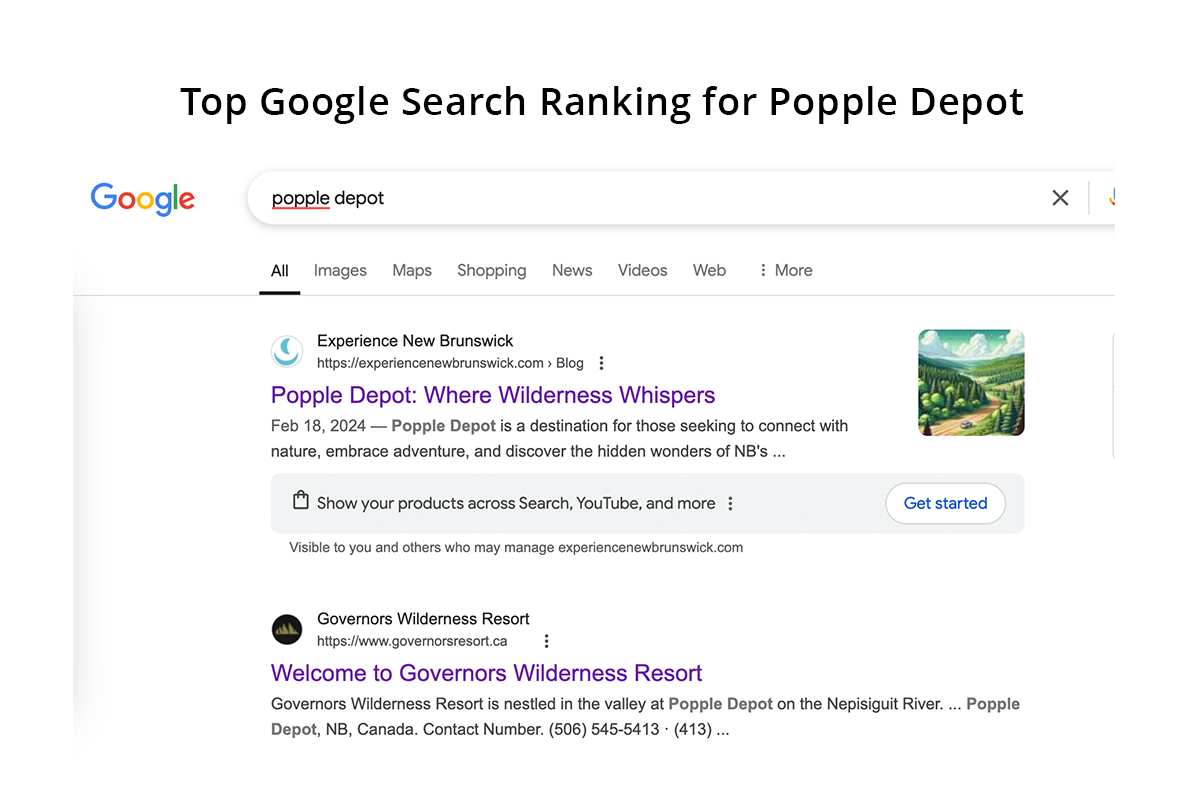Click the Experience New Brunswick site name
Image resolution: width=1200 pixels, height=800 pixels.
click(415, 341)
